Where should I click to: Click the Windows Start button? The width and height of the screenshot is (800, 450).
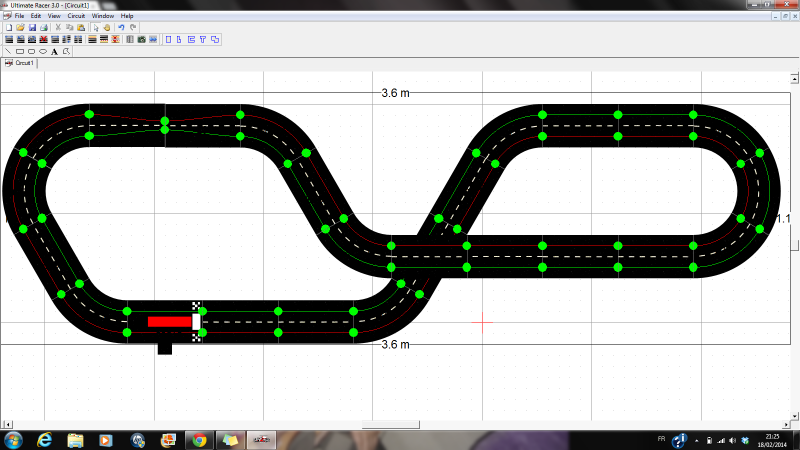point(13,440)
